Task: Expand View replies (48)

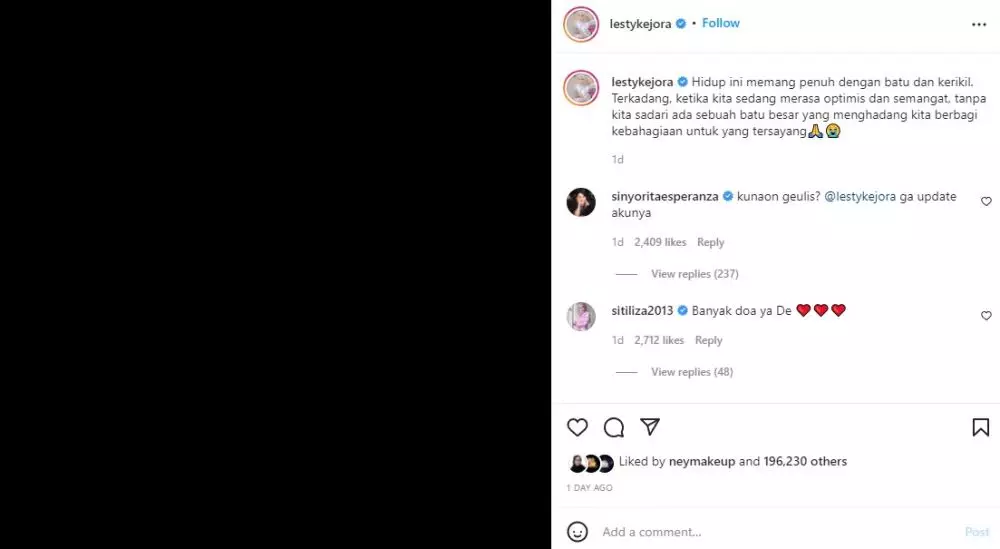Action: tap(691, 372)
